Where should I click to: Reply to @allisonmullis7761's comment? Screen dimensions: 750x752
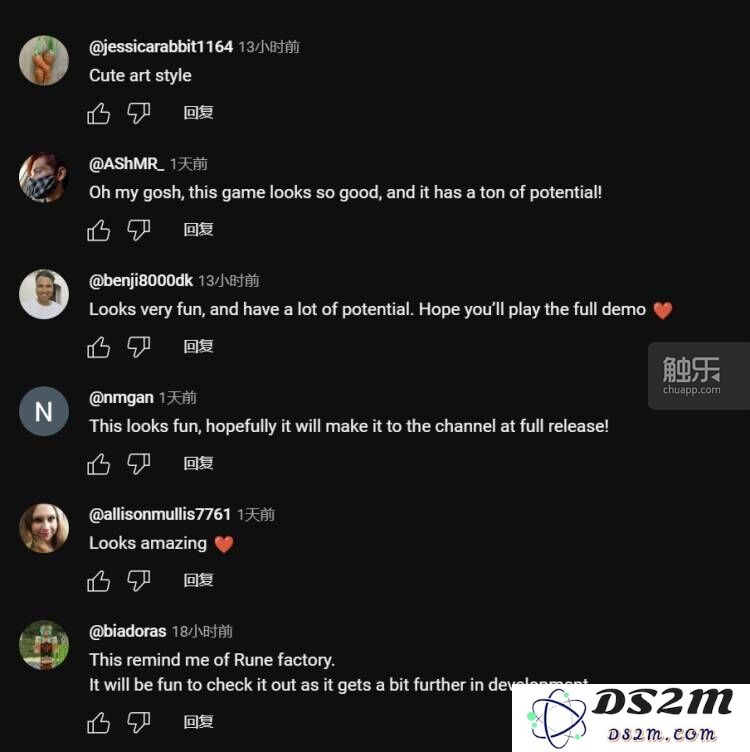click(199, 580)
